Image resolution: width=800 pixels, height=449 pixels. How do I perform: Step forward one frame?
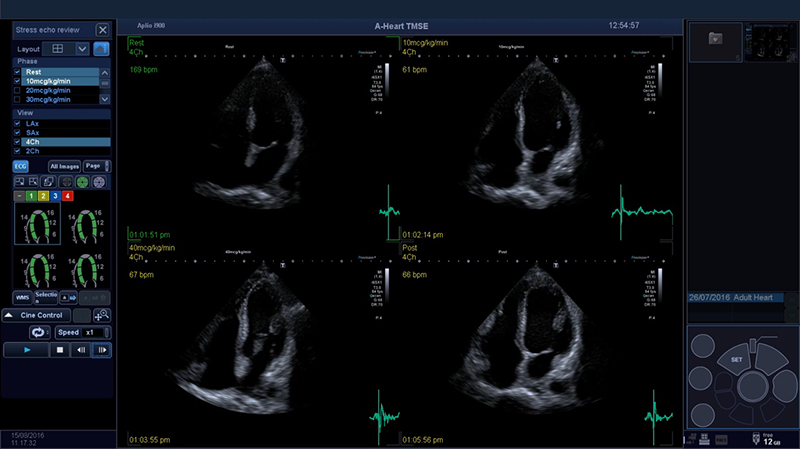click(x=101, y=351)
